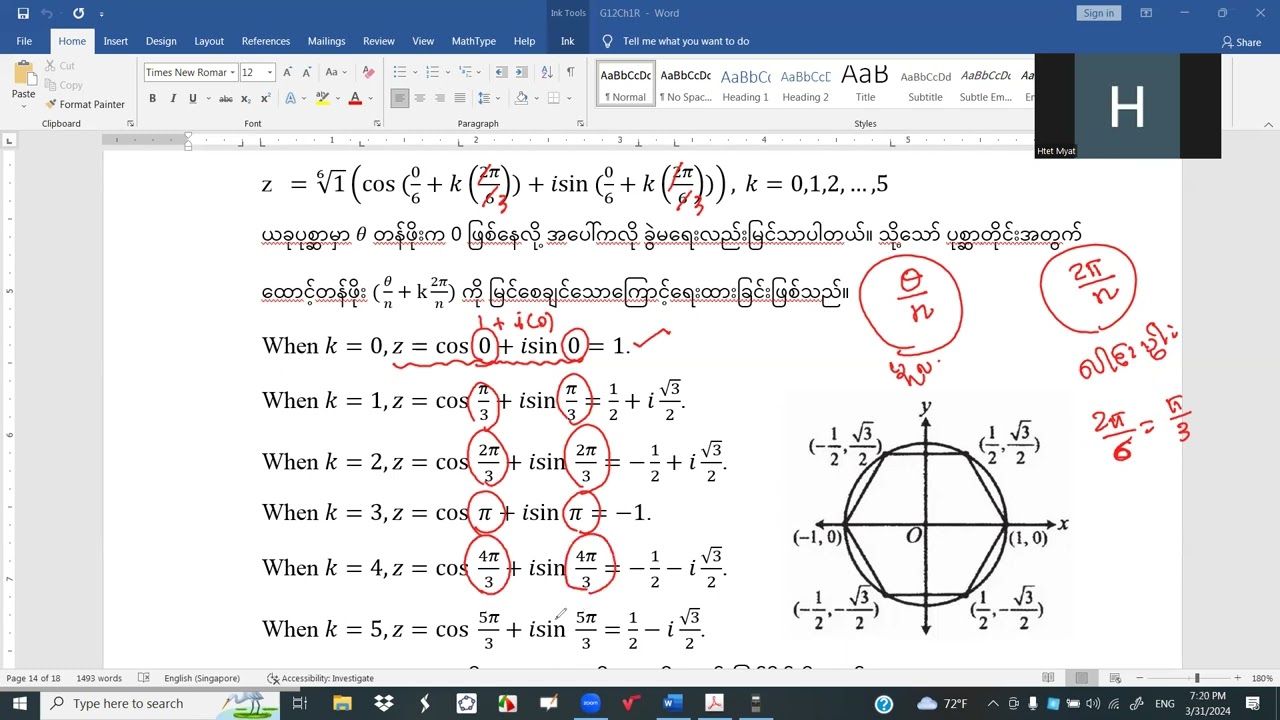Click the Format Painter tool

click(84, 104)
